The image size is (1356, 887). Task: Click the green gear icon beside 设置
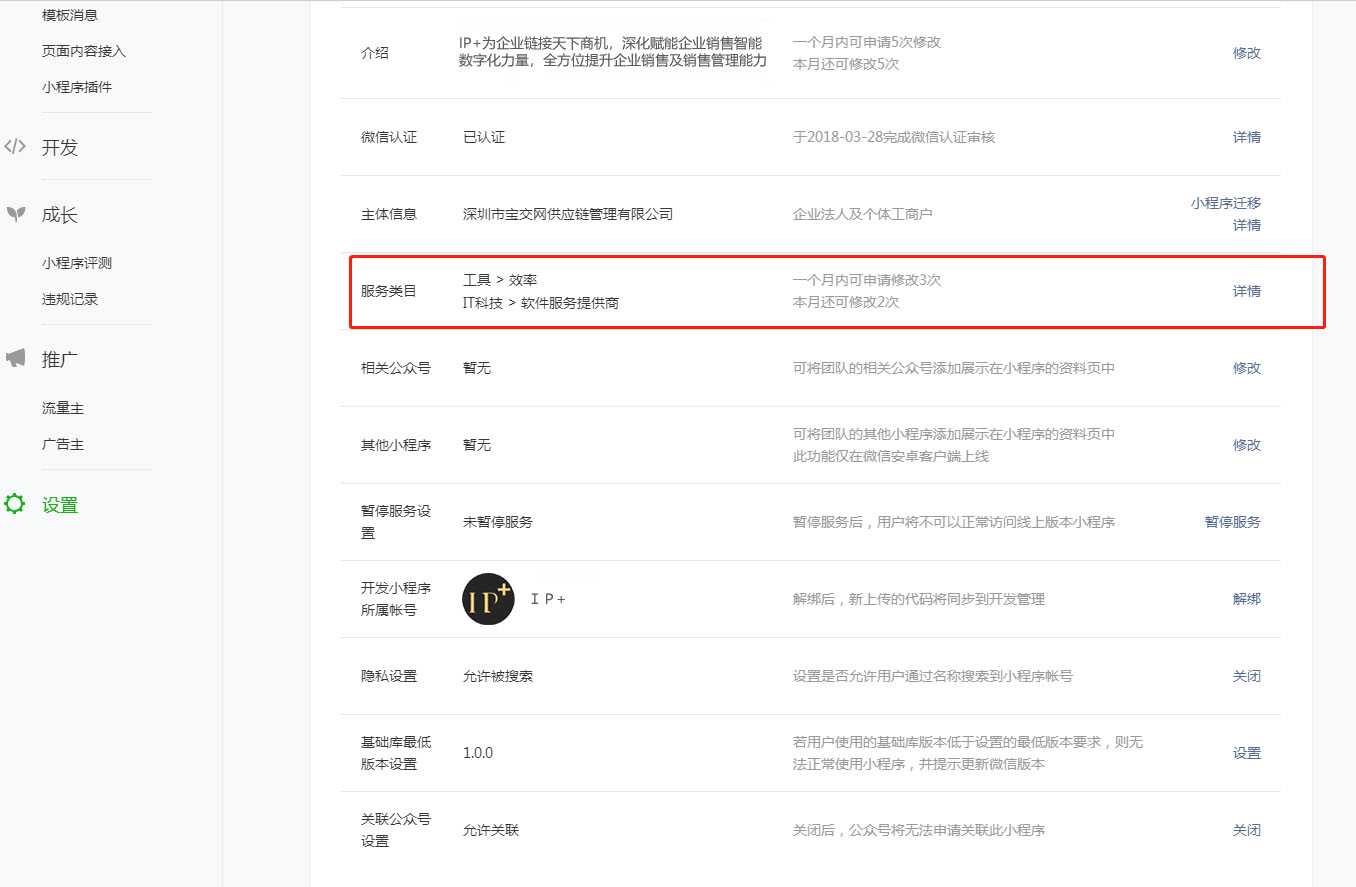coord(15,505)
